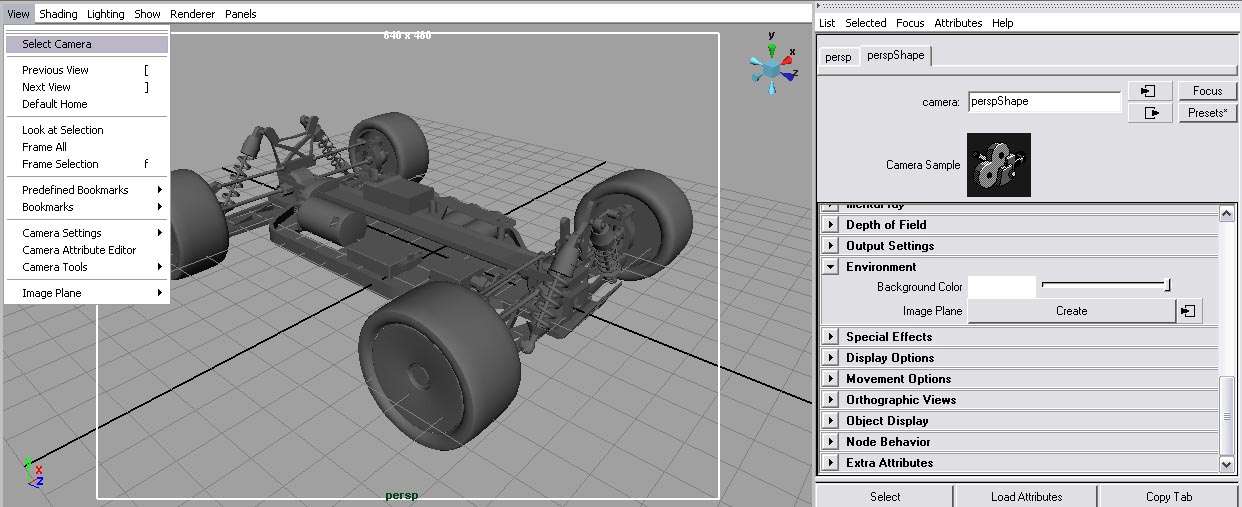Click the camera output connection arrow icon
Screen dimensions: 1242x507
tap(1149, 113)
